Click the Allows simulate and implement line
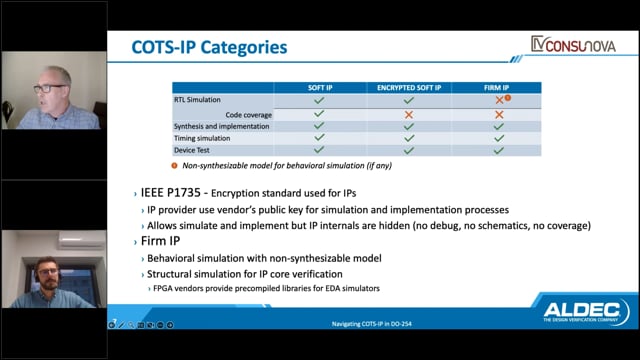640x360 pixels. click(x=369, y=226)
